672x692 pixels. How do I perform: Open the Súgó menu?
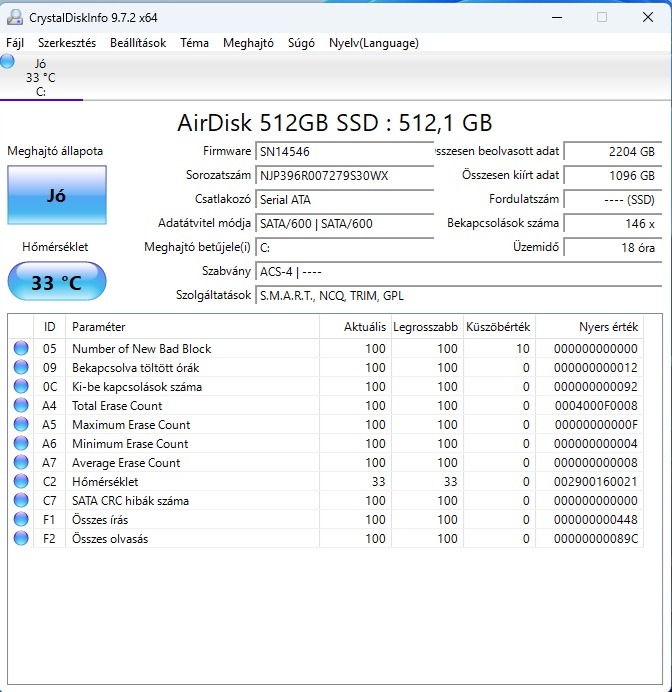pyautogui.click(x=301, y=43)
